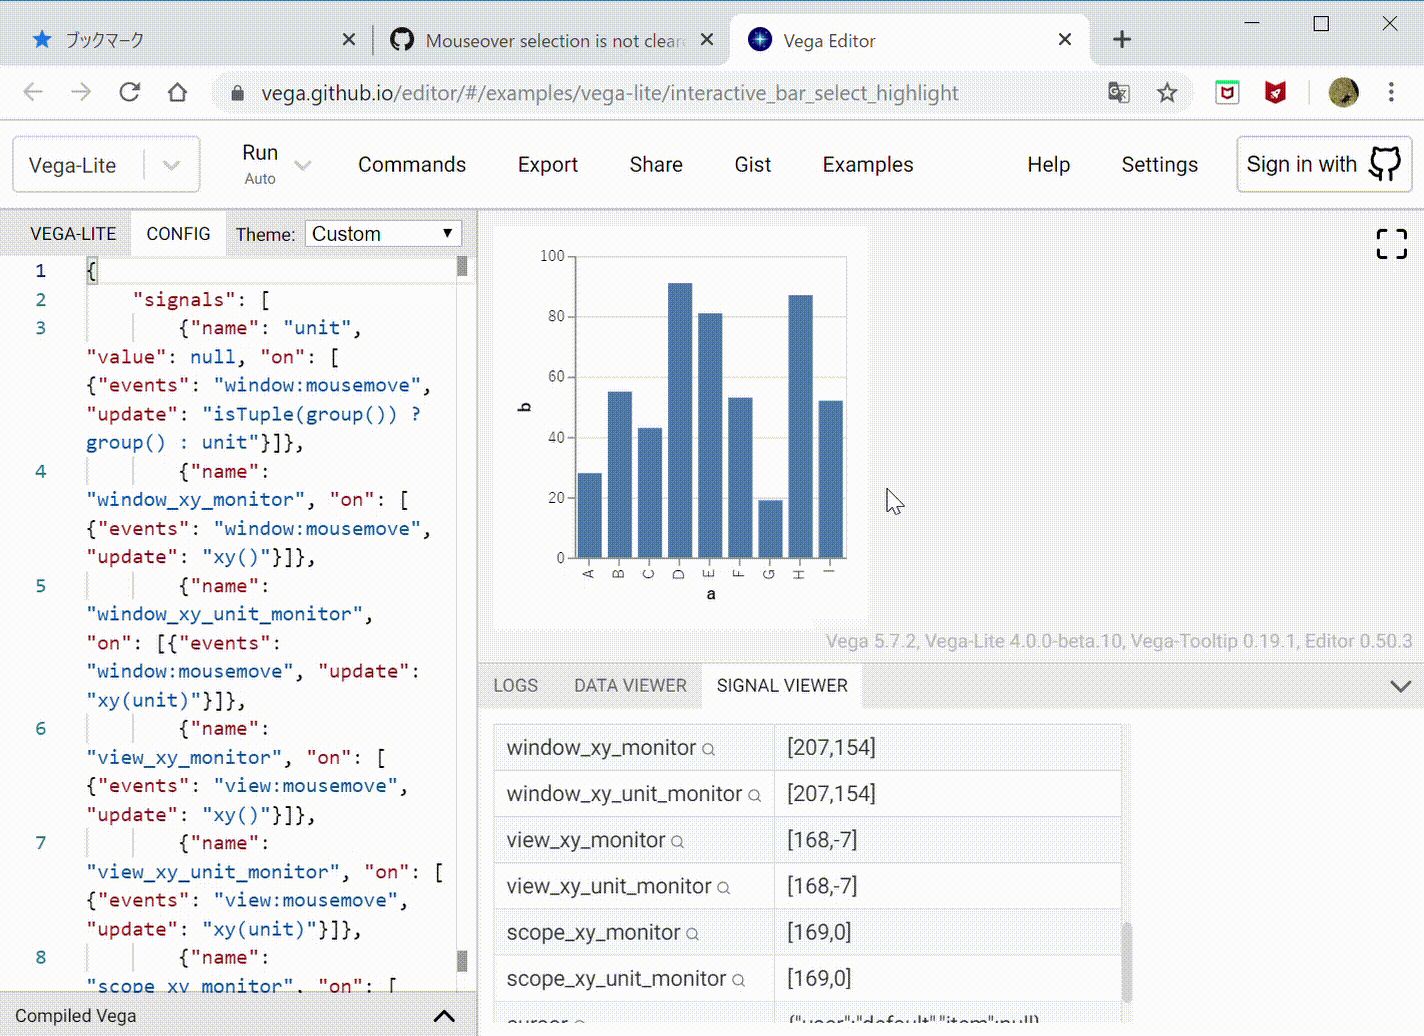Image resolution: width=1424 pixels, height=1036 pixels.
Task: Open the Export menu
Action: [548, 165]
